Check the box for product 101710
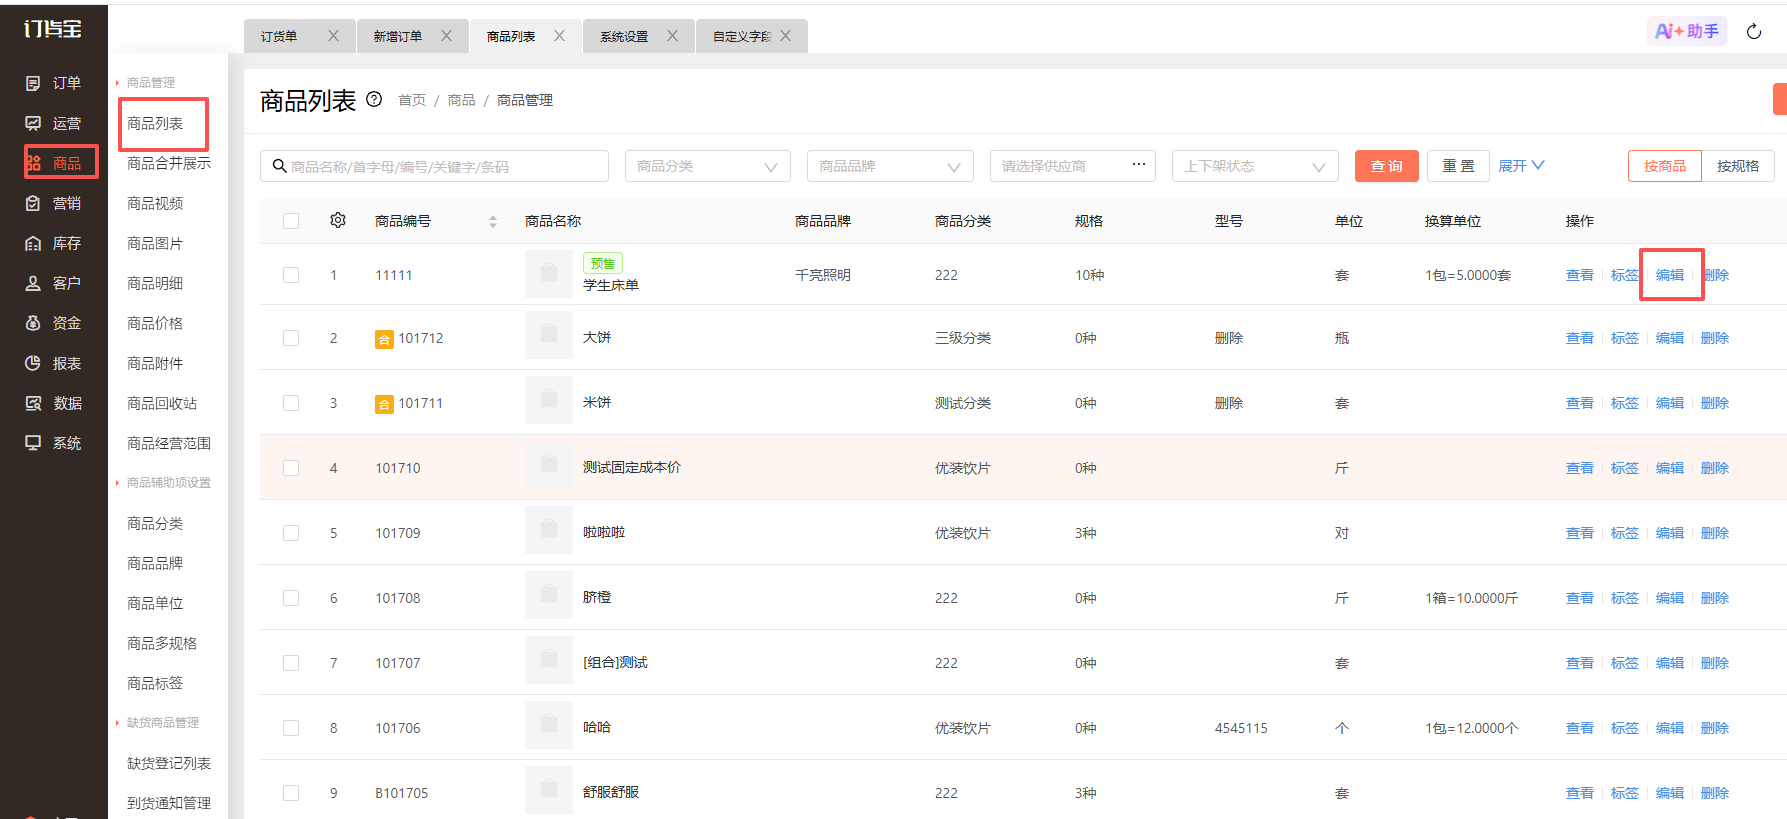The height and width of the screenshot is (819, 1787). [291, 468]
